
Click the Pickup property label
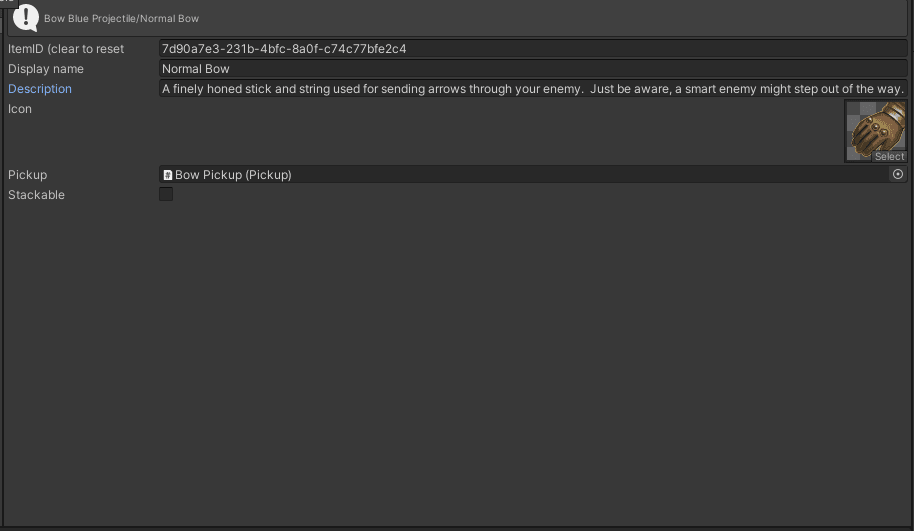[x=28, y=175]
